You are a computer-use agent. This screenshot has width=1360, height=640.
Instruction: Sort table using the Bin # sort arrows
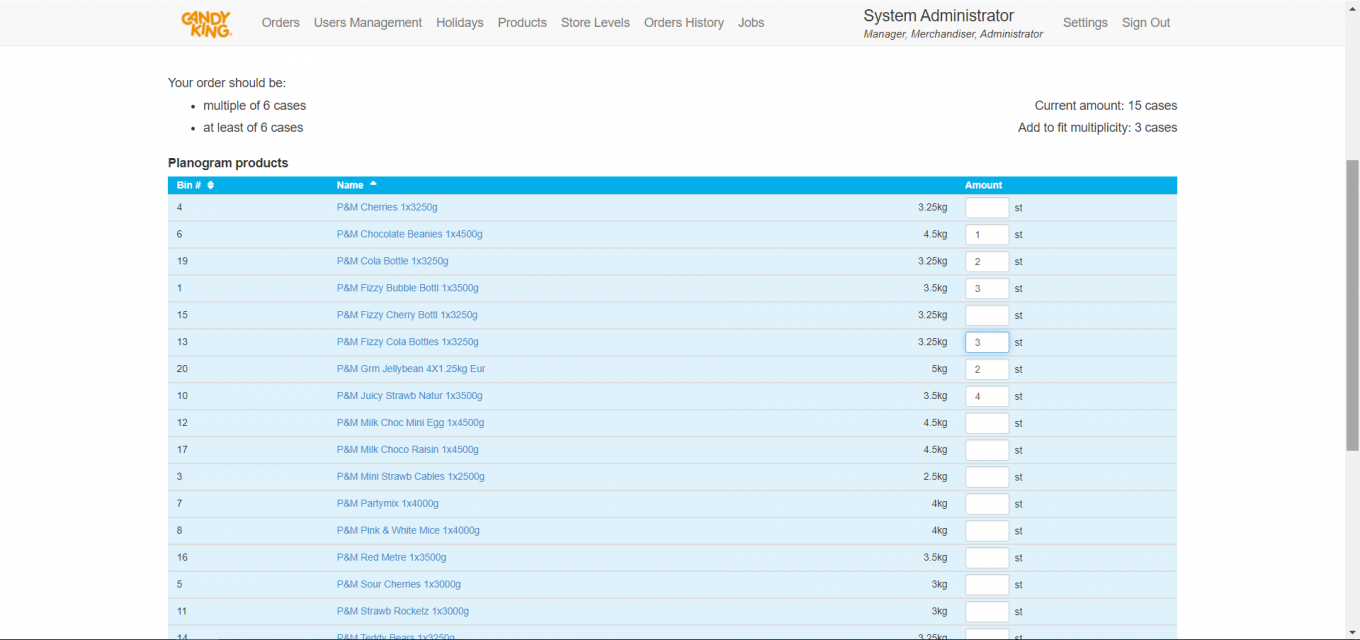click(x=210, y=185)
